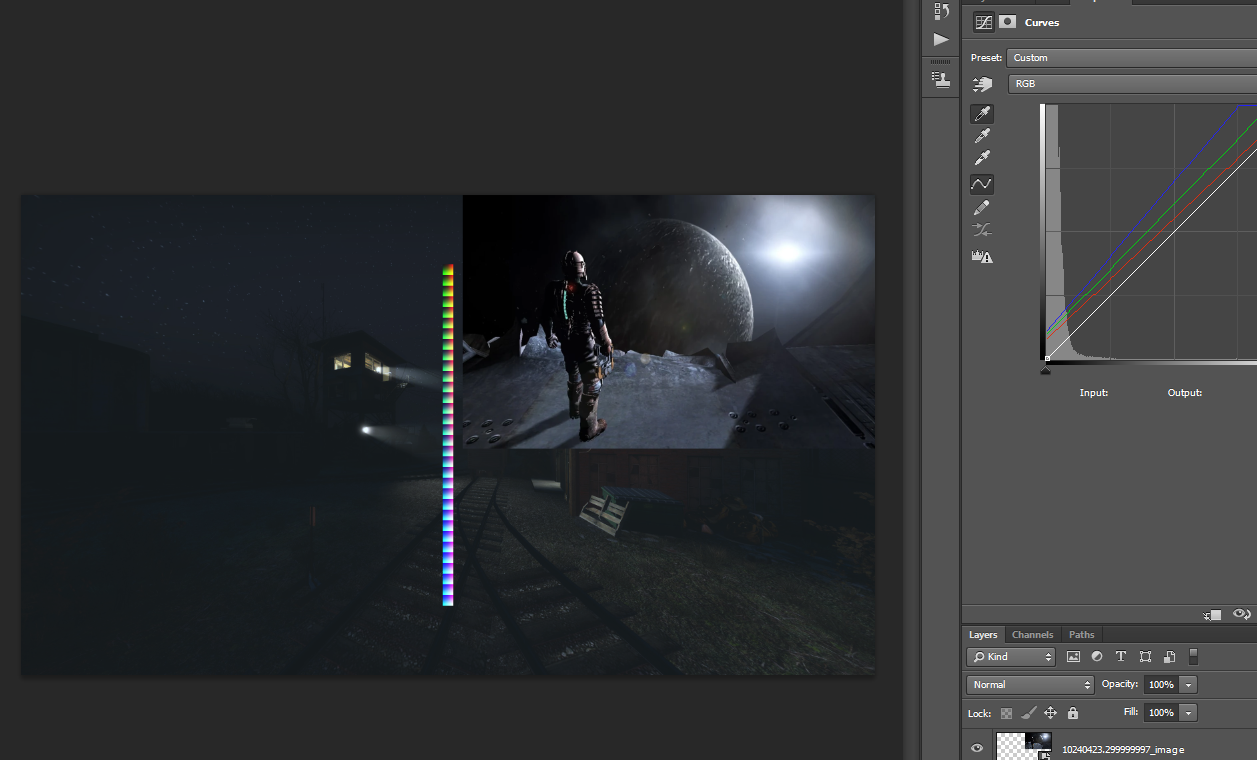Open the Fill slider dropdown arrow

tap(1188, 713)
